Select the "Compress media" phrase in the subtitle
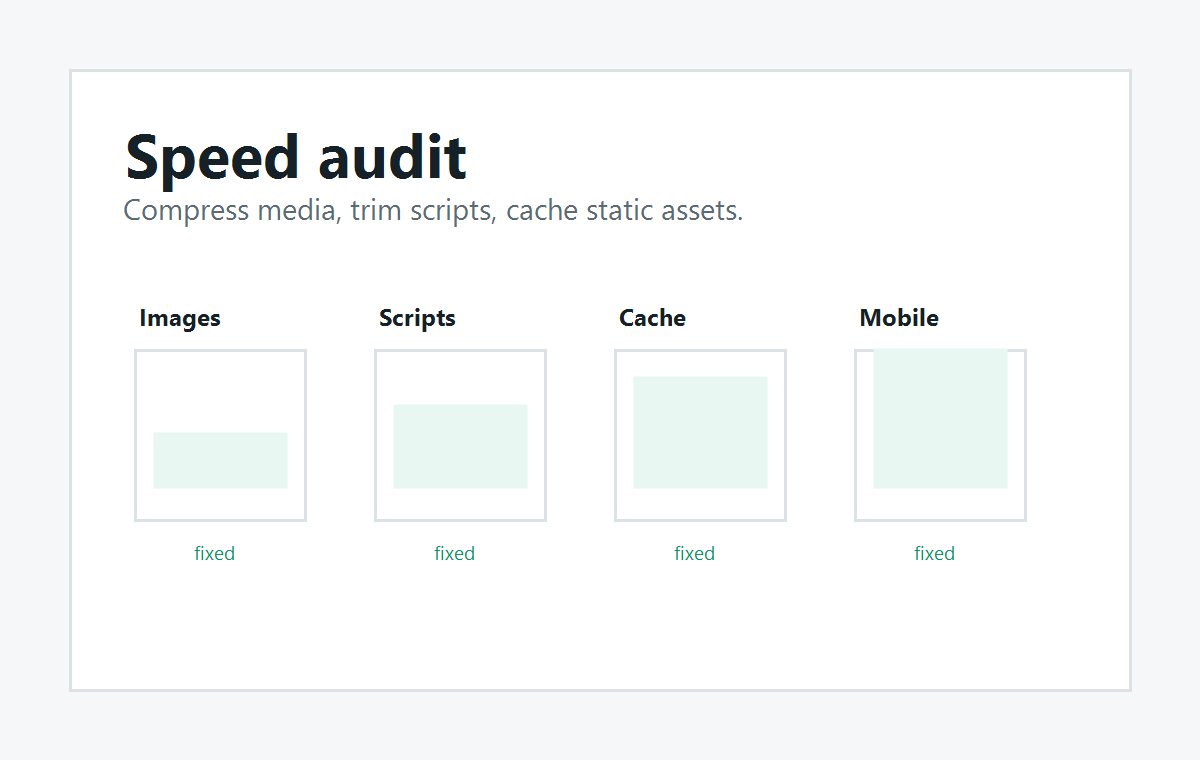Screen dimensions: 1200x760 (232, 211)
